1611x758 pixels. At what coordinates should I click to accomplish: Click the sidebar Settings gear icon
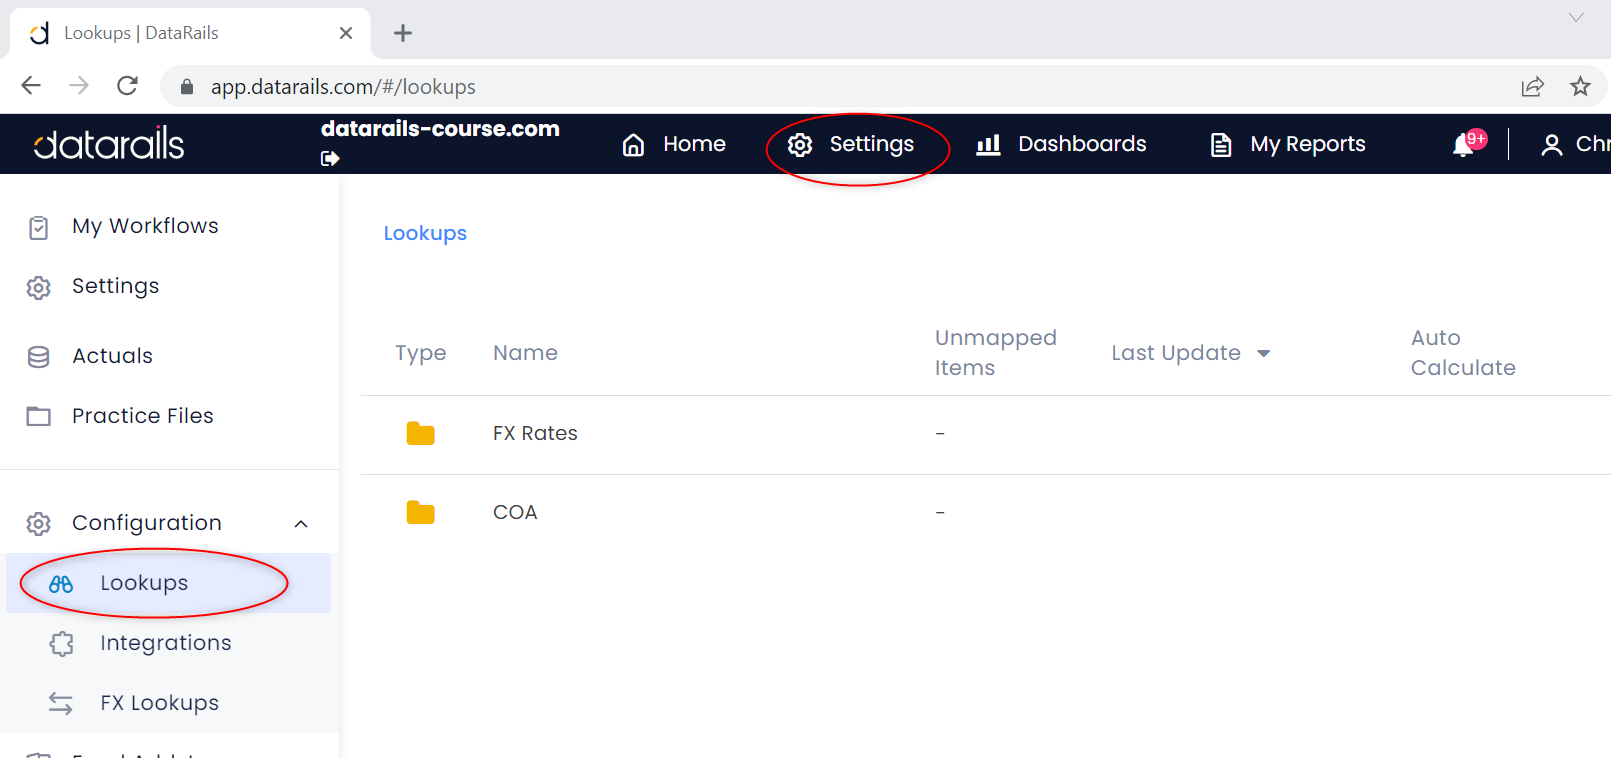[x=39, y=288]
